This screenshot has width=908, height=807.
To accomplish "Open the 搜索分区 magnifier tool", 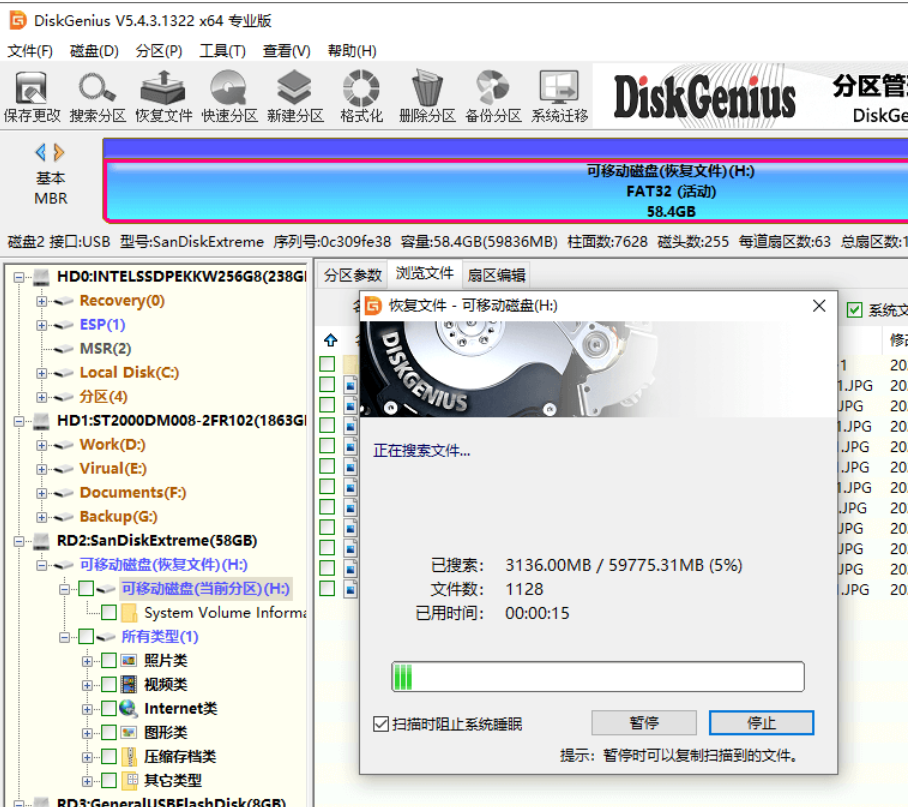I will (97, 96).
